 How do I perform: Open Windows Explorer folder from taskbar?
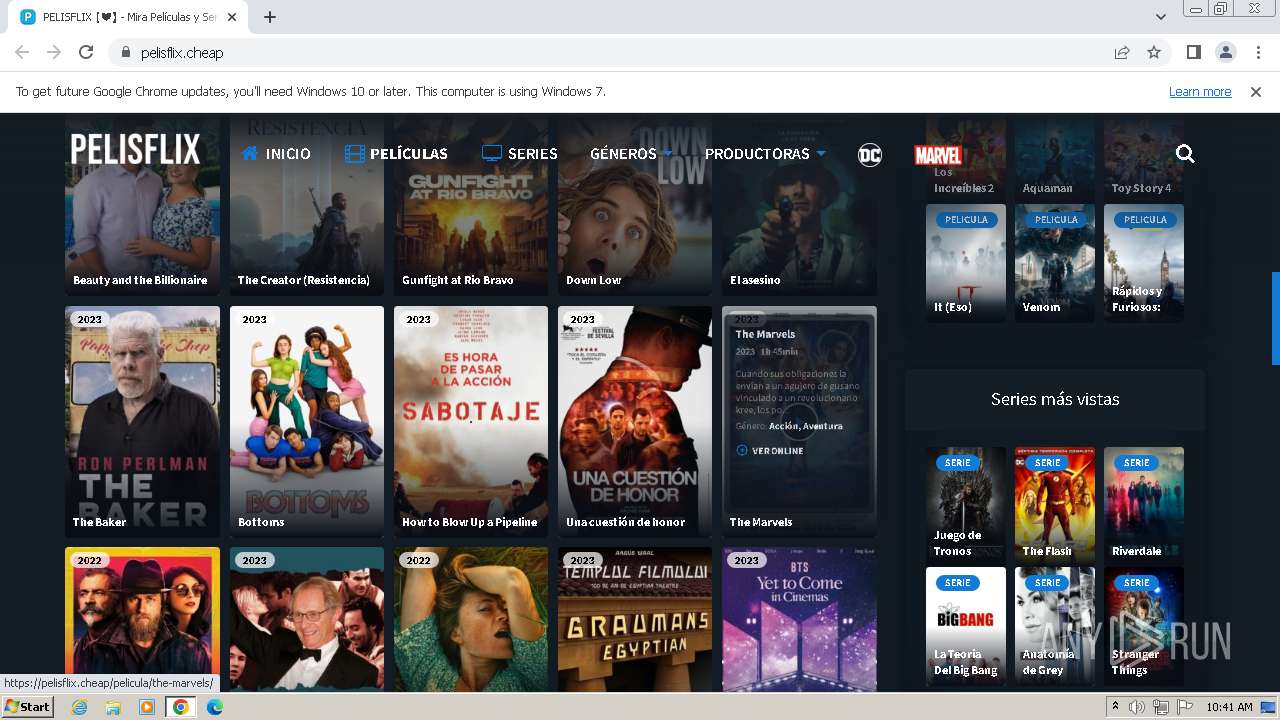click(113, 707)
